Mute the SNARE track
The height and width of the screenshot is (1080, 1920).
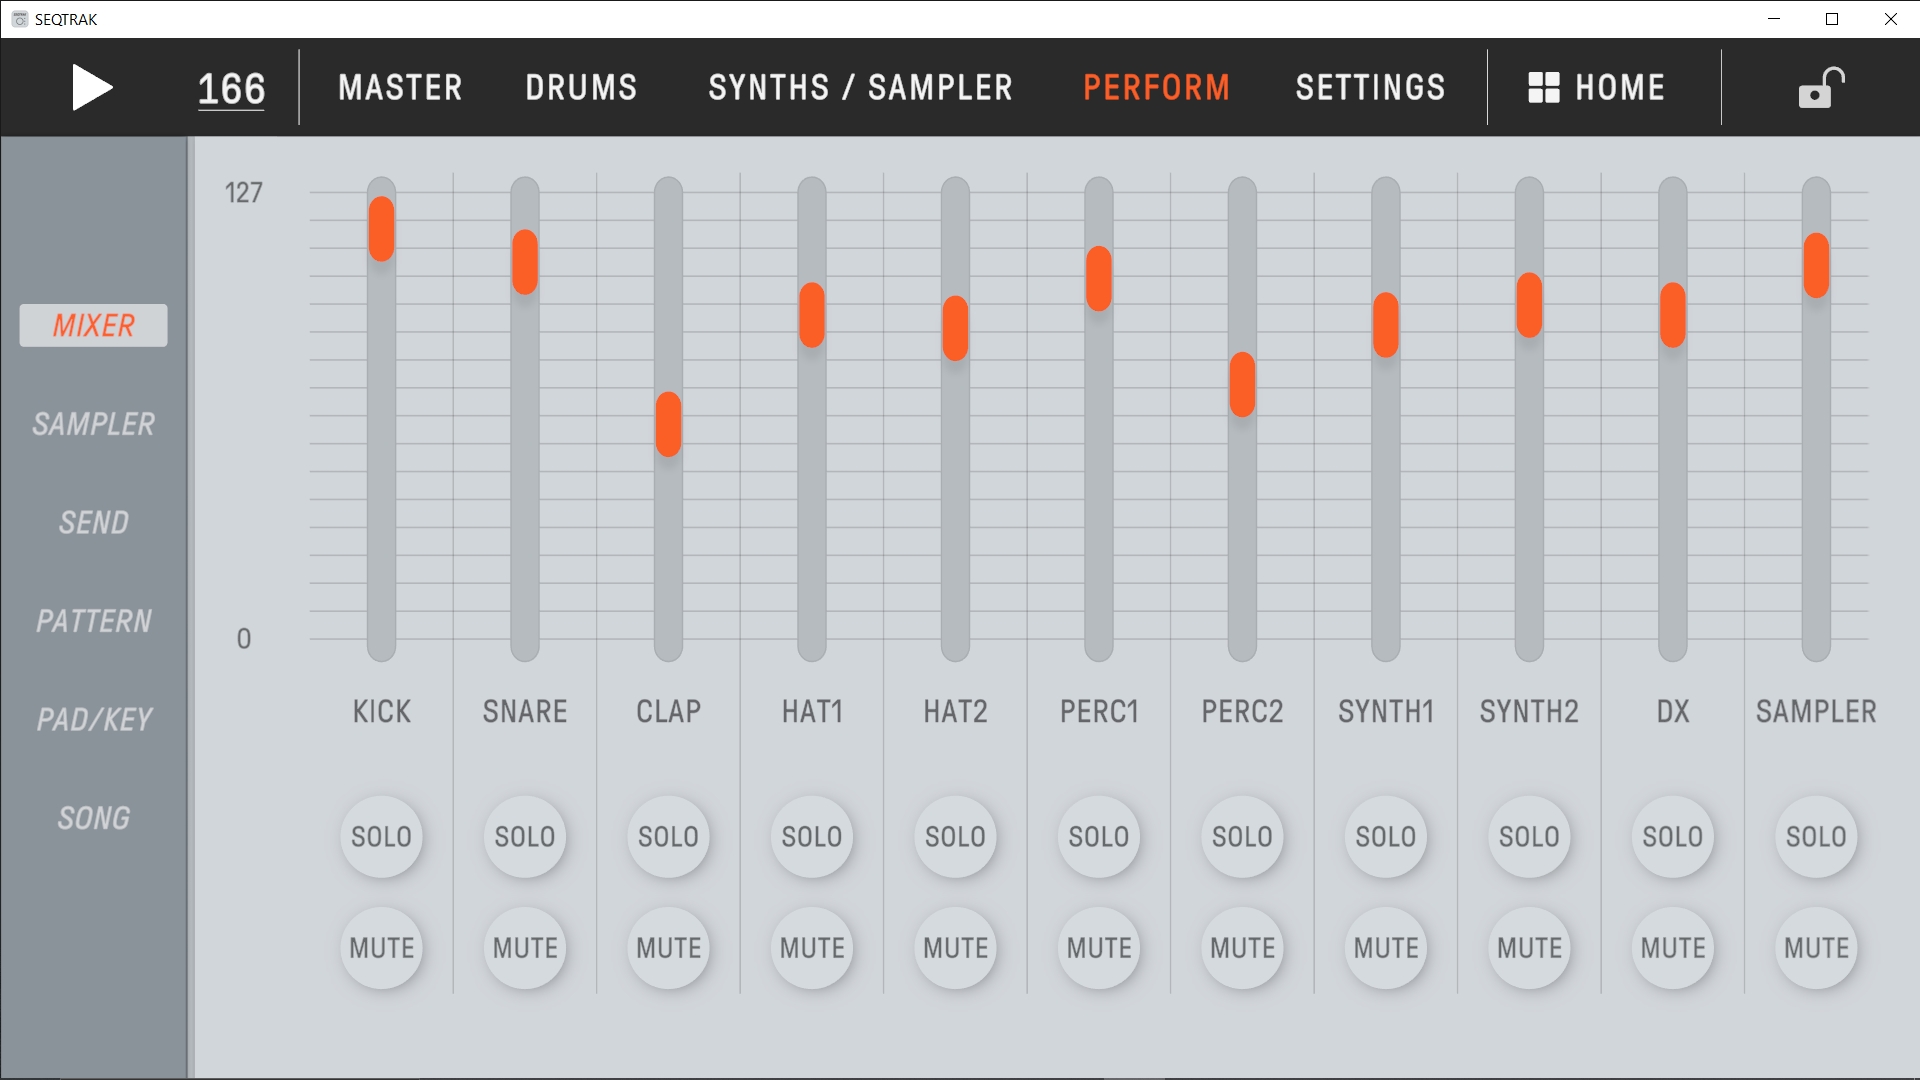click(x=525, y=948)
